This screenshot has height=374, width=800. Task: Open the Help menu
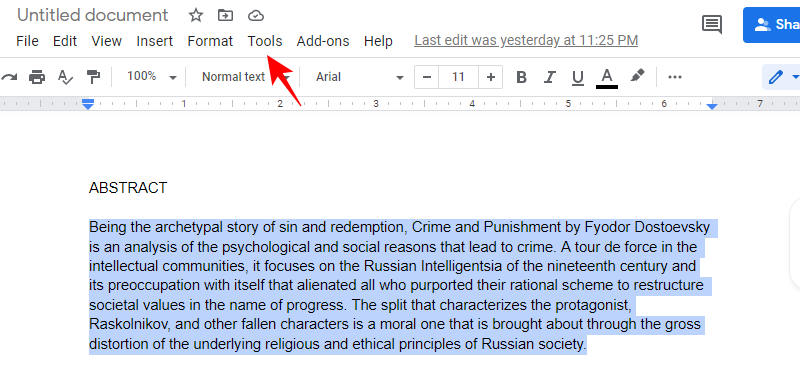point(378,41)
